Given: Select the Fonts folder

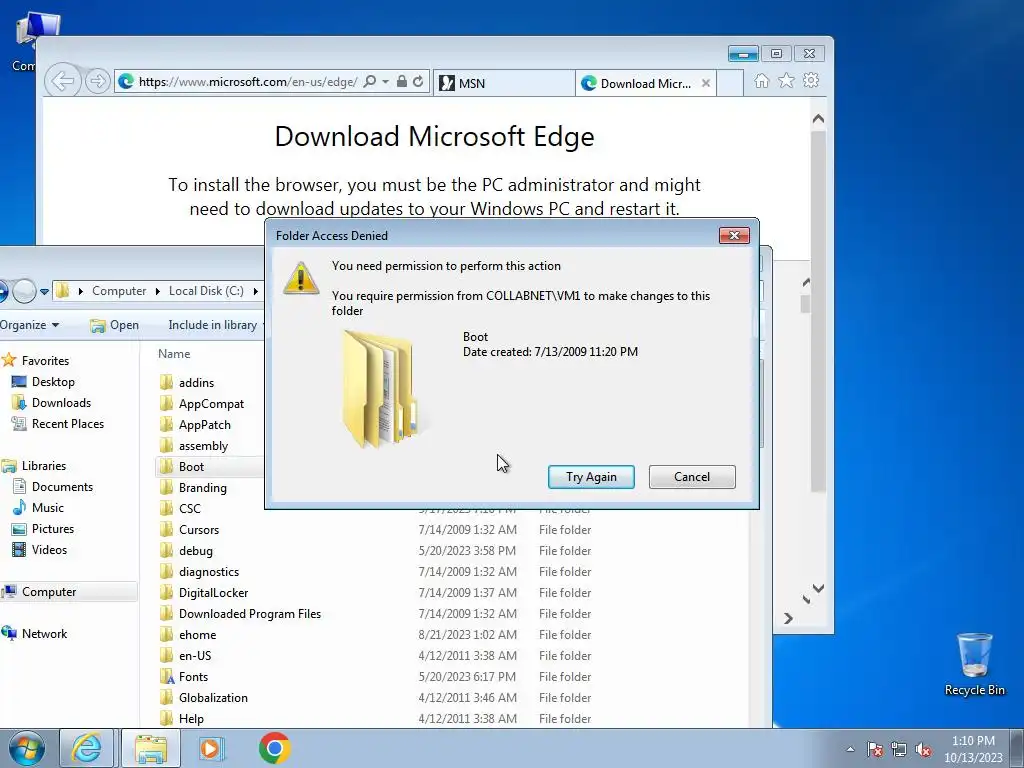Looking at the screenshot, I should tap(193, 677).
